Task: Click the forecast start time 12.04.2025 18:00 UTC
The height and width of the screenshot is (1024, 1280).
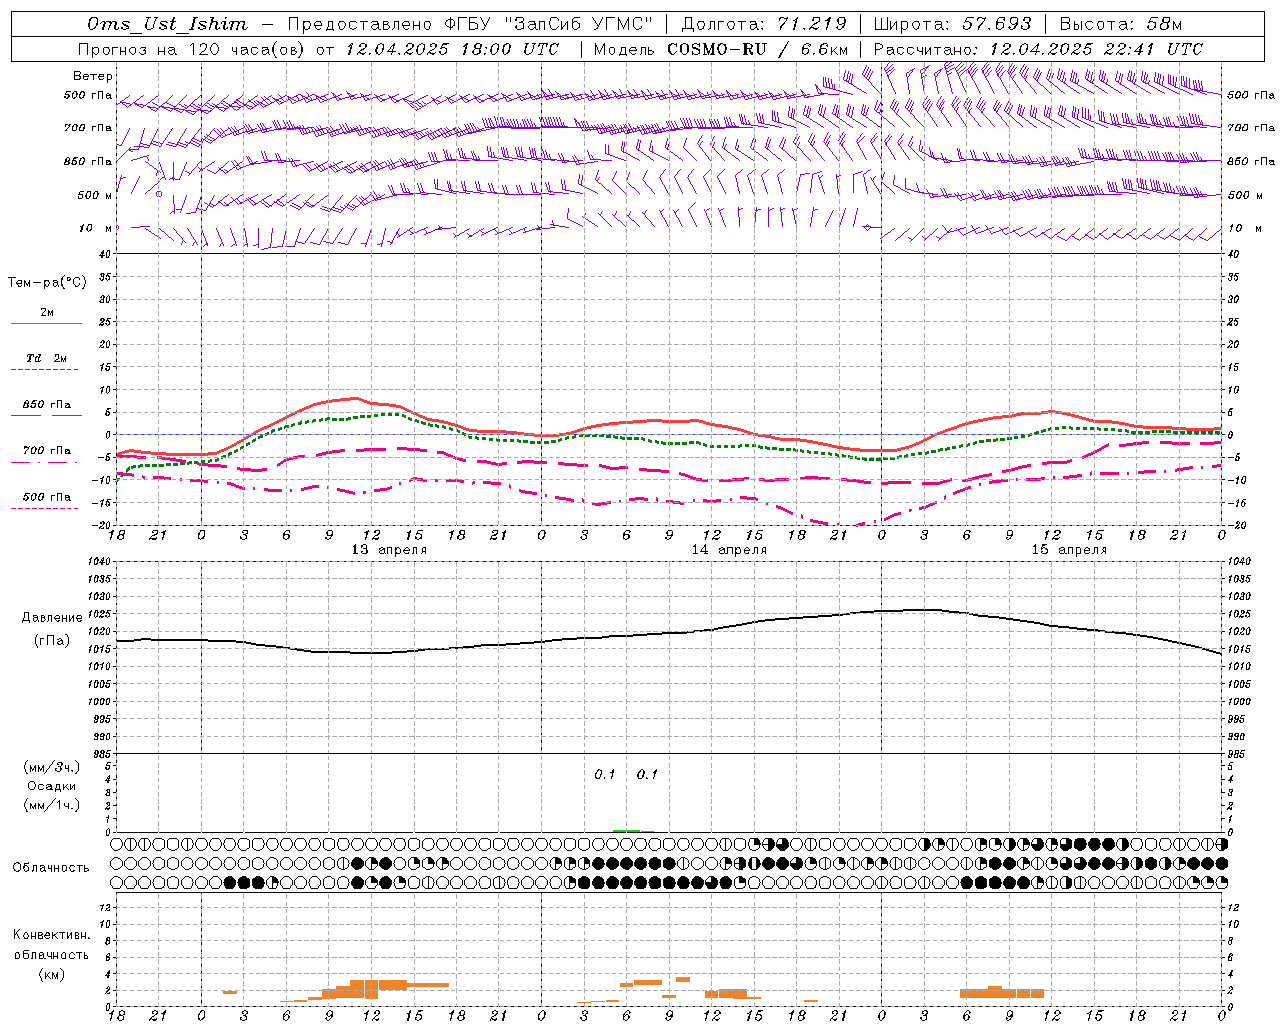Action: coord(452,49)
